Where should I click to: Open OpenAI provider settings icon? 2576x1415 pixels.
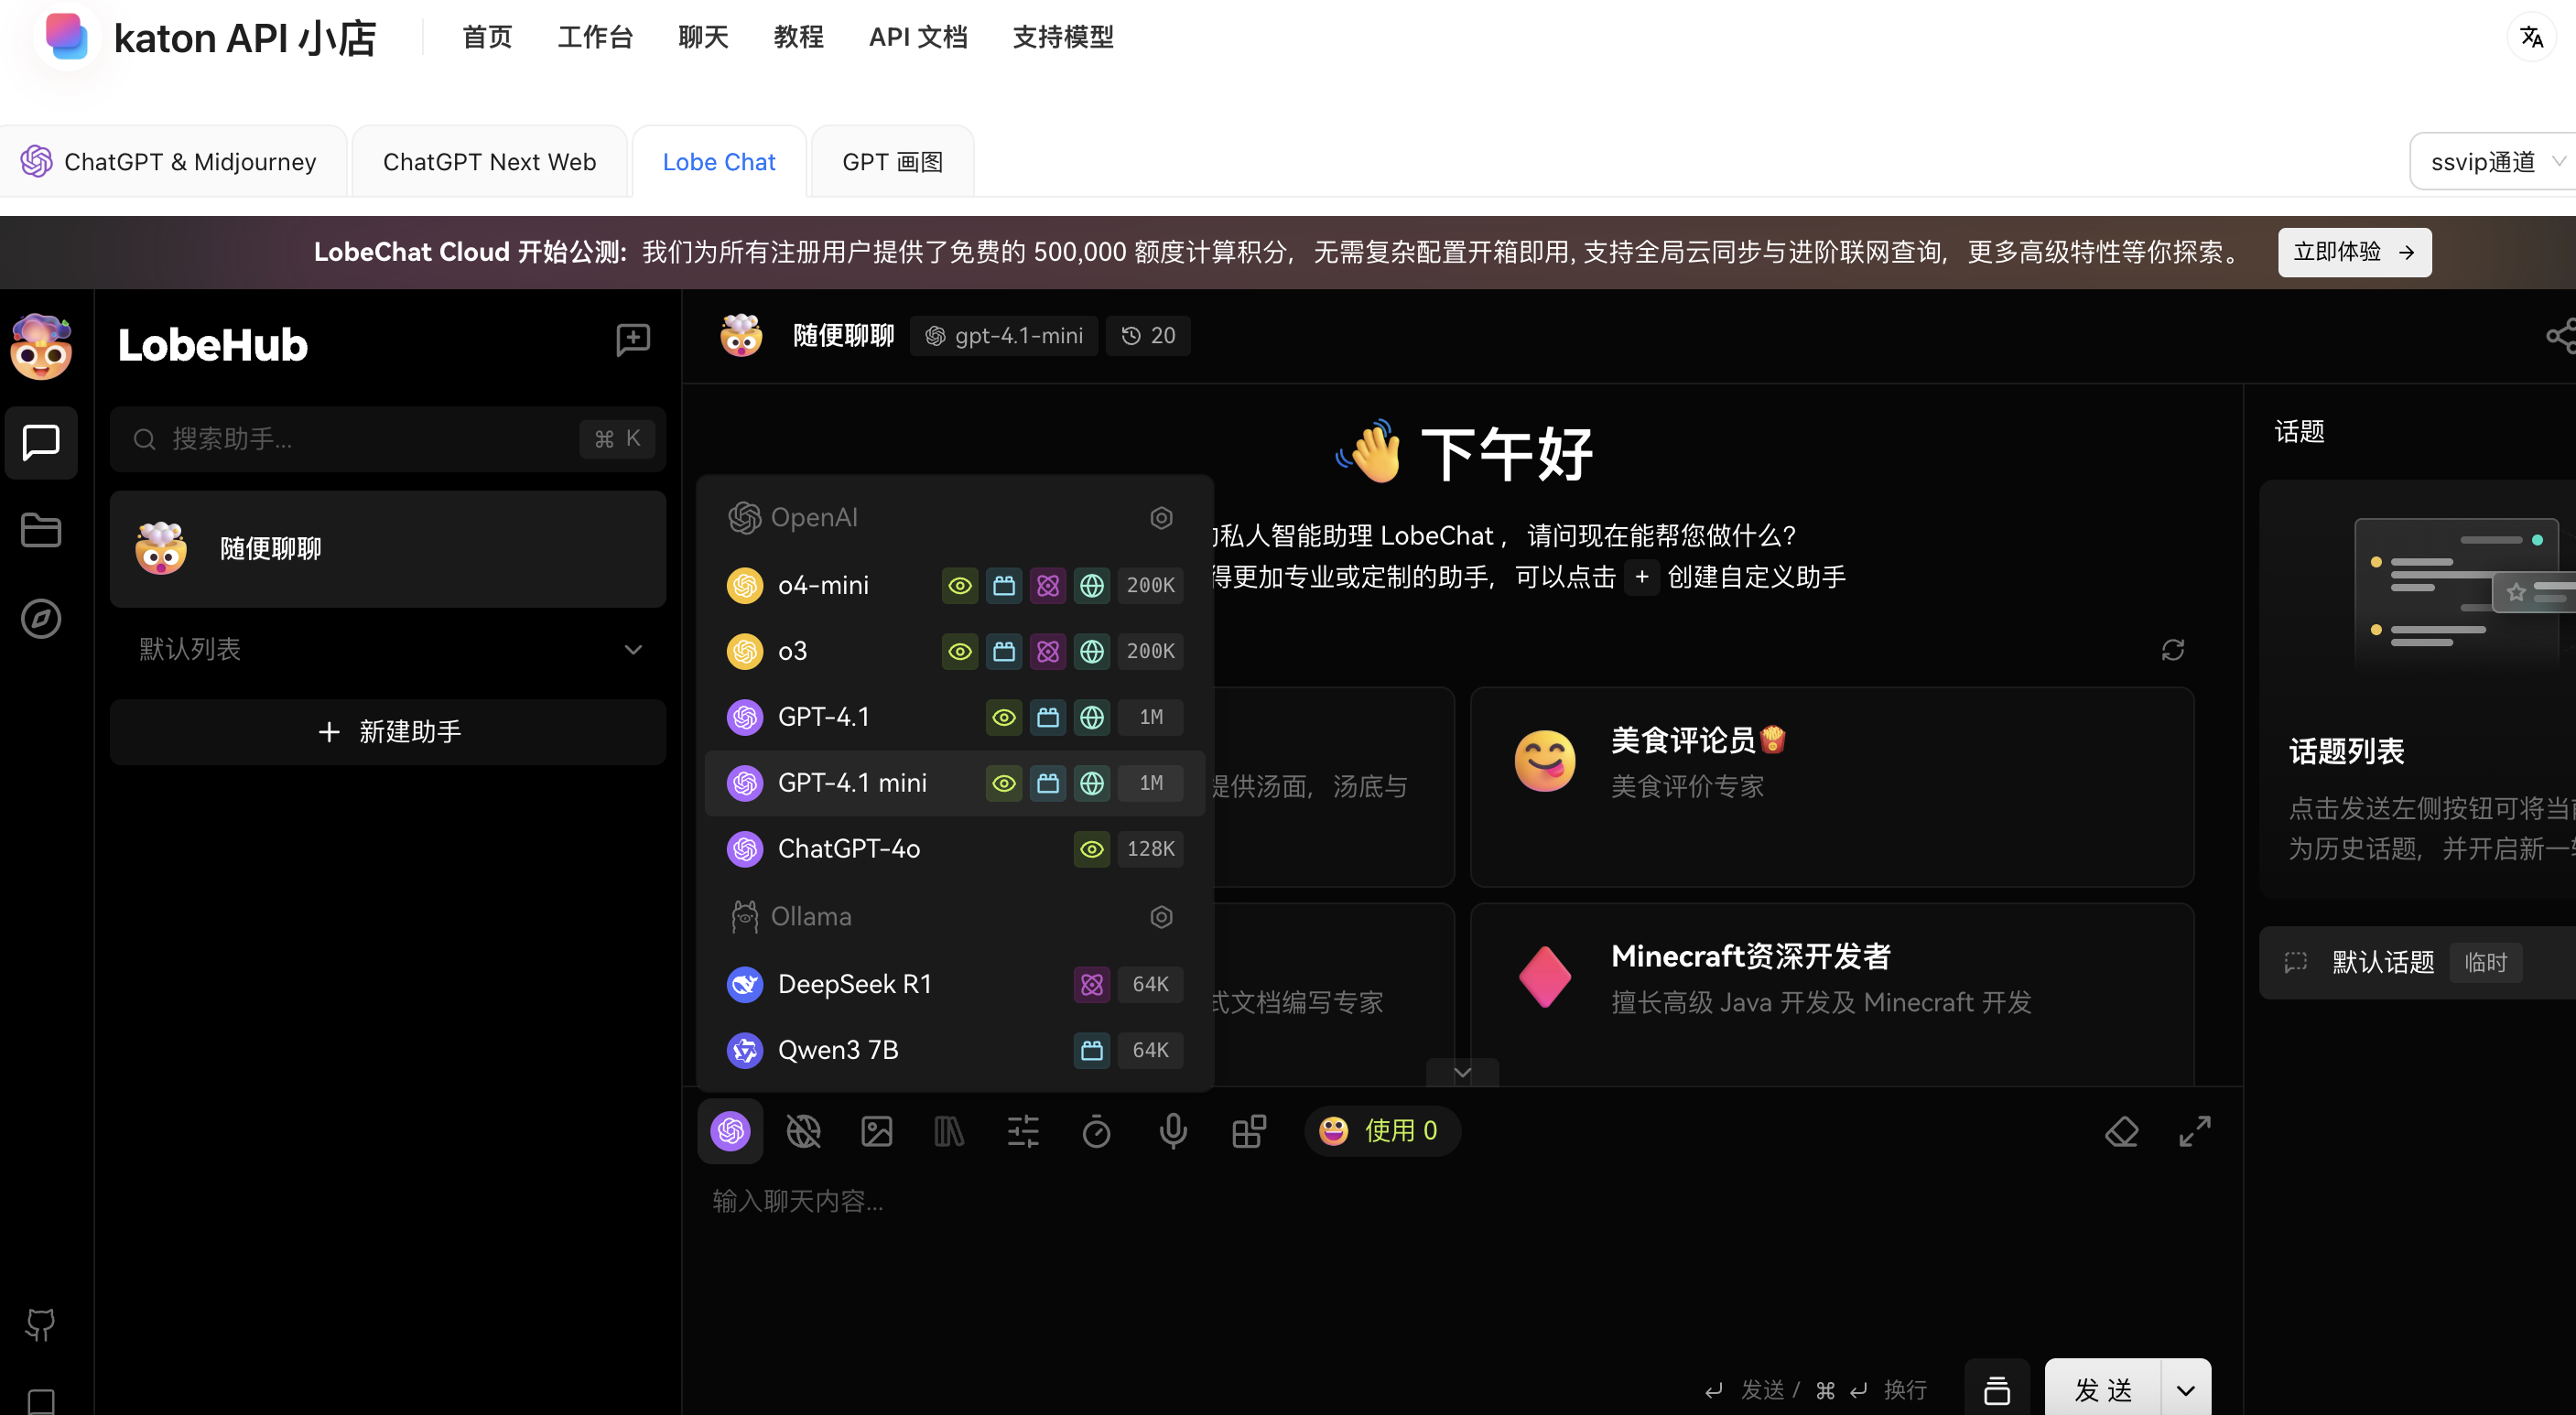1161,517
